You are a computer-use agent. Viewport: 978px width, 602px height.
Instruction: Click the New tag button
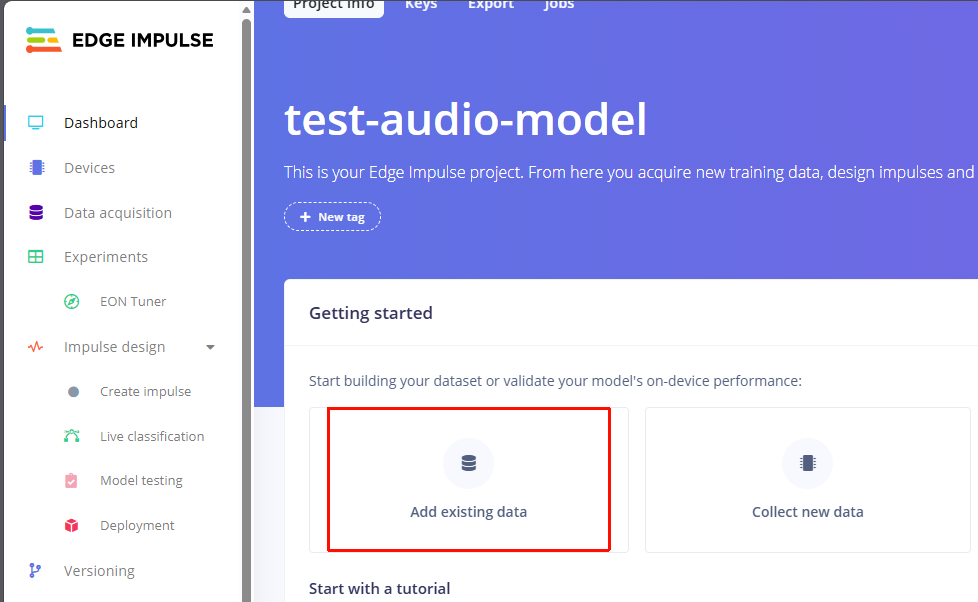332,217
